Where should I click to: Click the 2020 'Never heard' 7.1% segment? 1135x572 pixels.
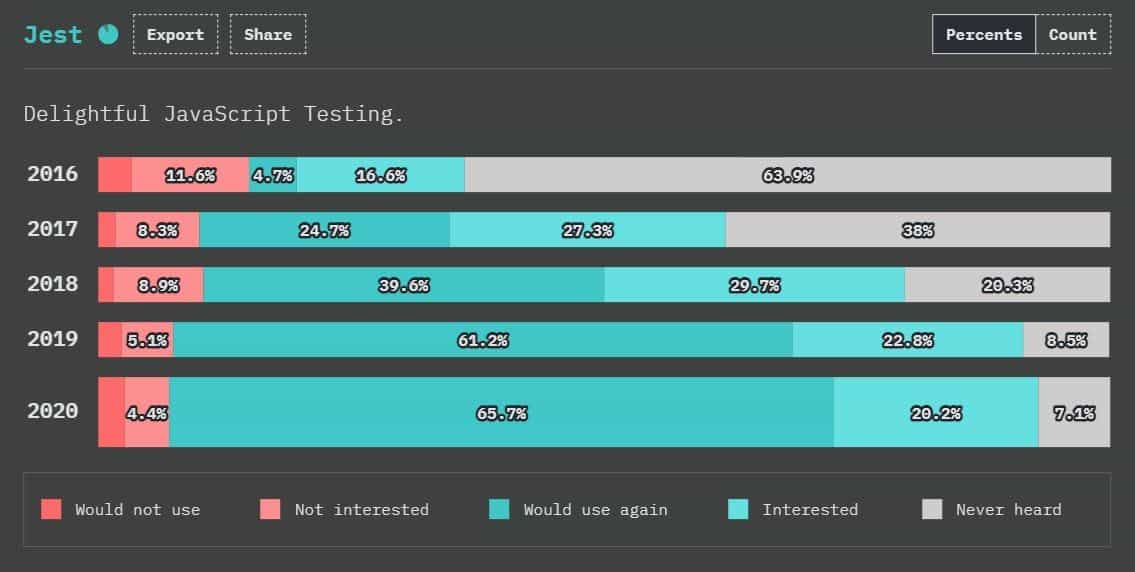[1074, 412]
